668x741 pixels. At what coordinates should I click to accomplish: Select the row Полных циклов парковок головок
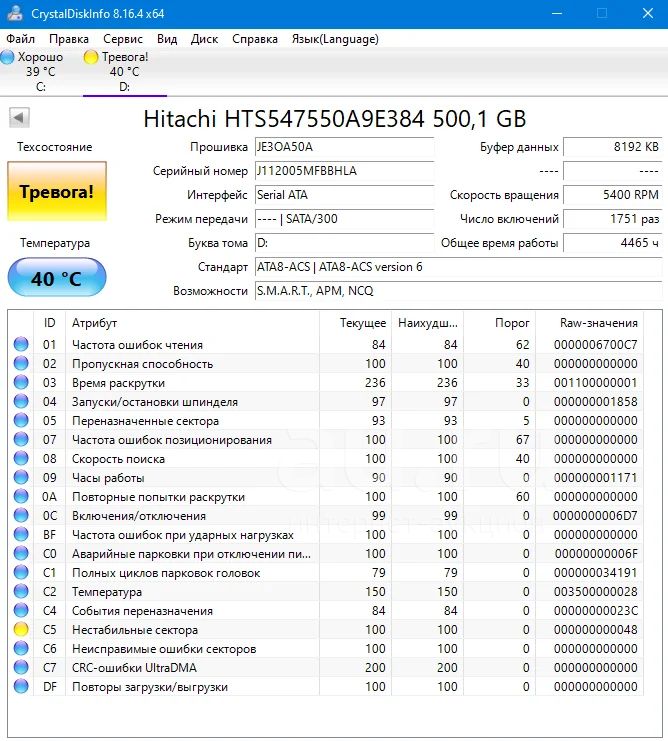point(326,572)
